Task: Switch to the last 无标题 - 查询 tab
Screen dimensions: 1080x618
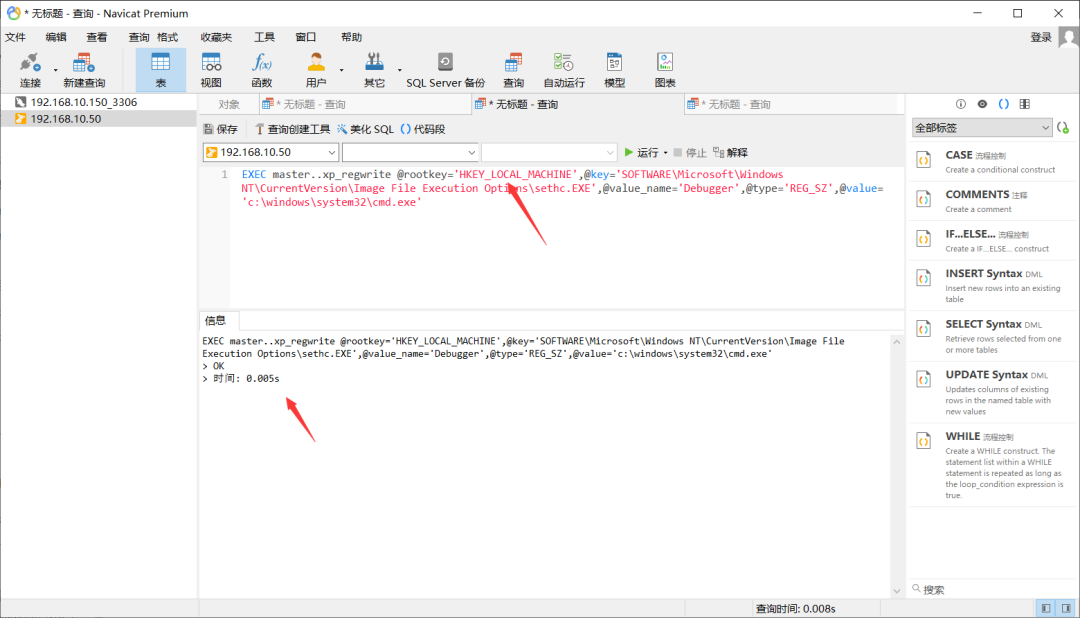Action: click(793, 104)
